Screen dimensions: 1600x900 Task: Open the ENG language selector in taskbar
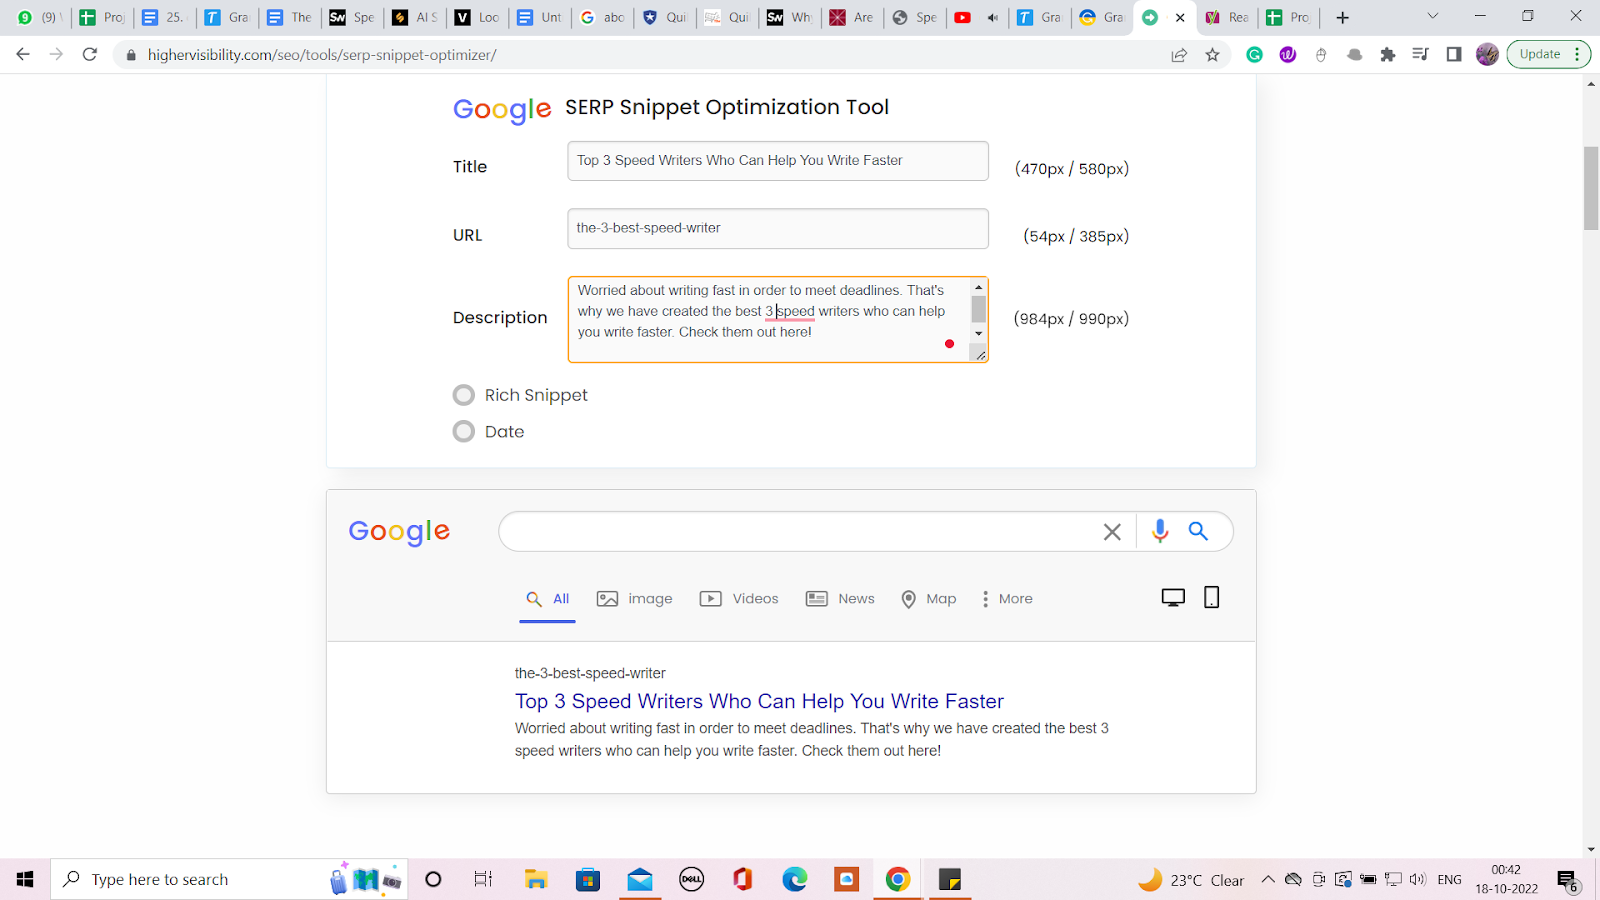(x=1448, y=879)
